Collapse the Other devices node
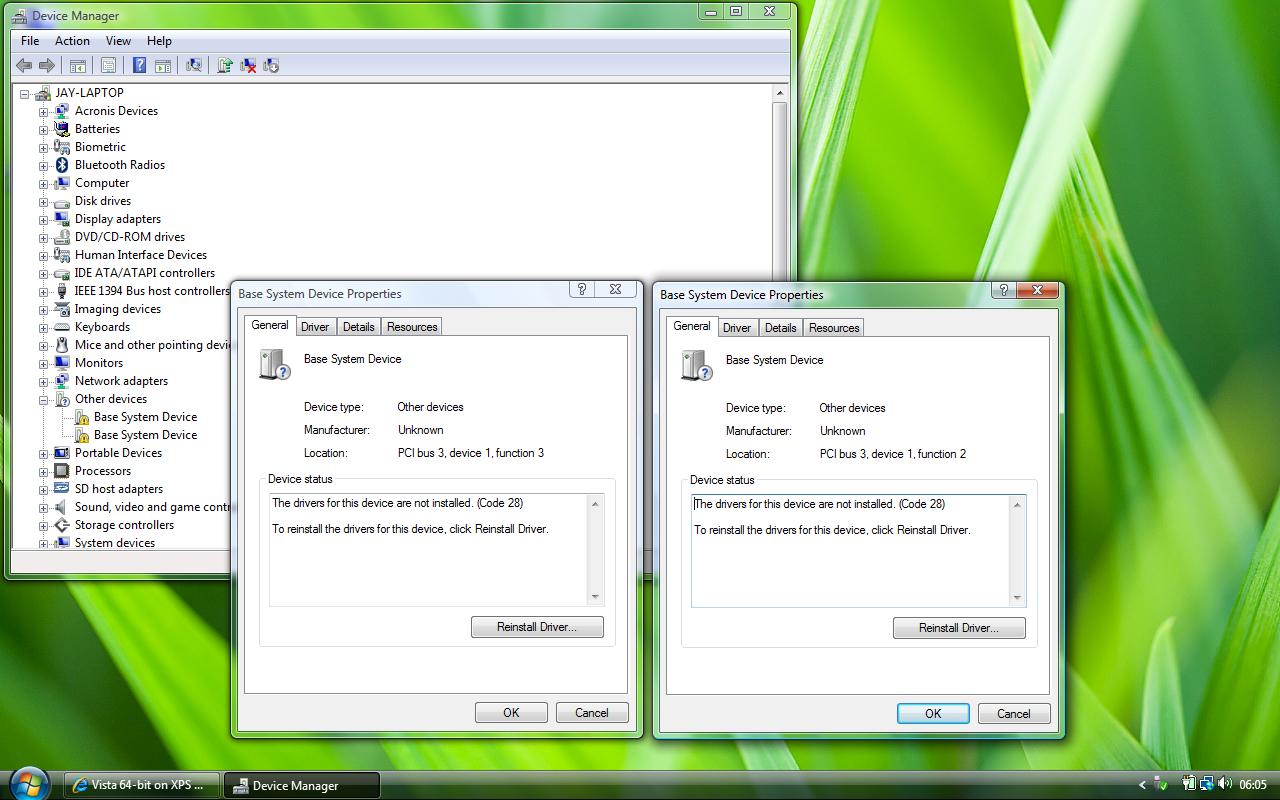The image size is (1280, 800). [44, 399]
